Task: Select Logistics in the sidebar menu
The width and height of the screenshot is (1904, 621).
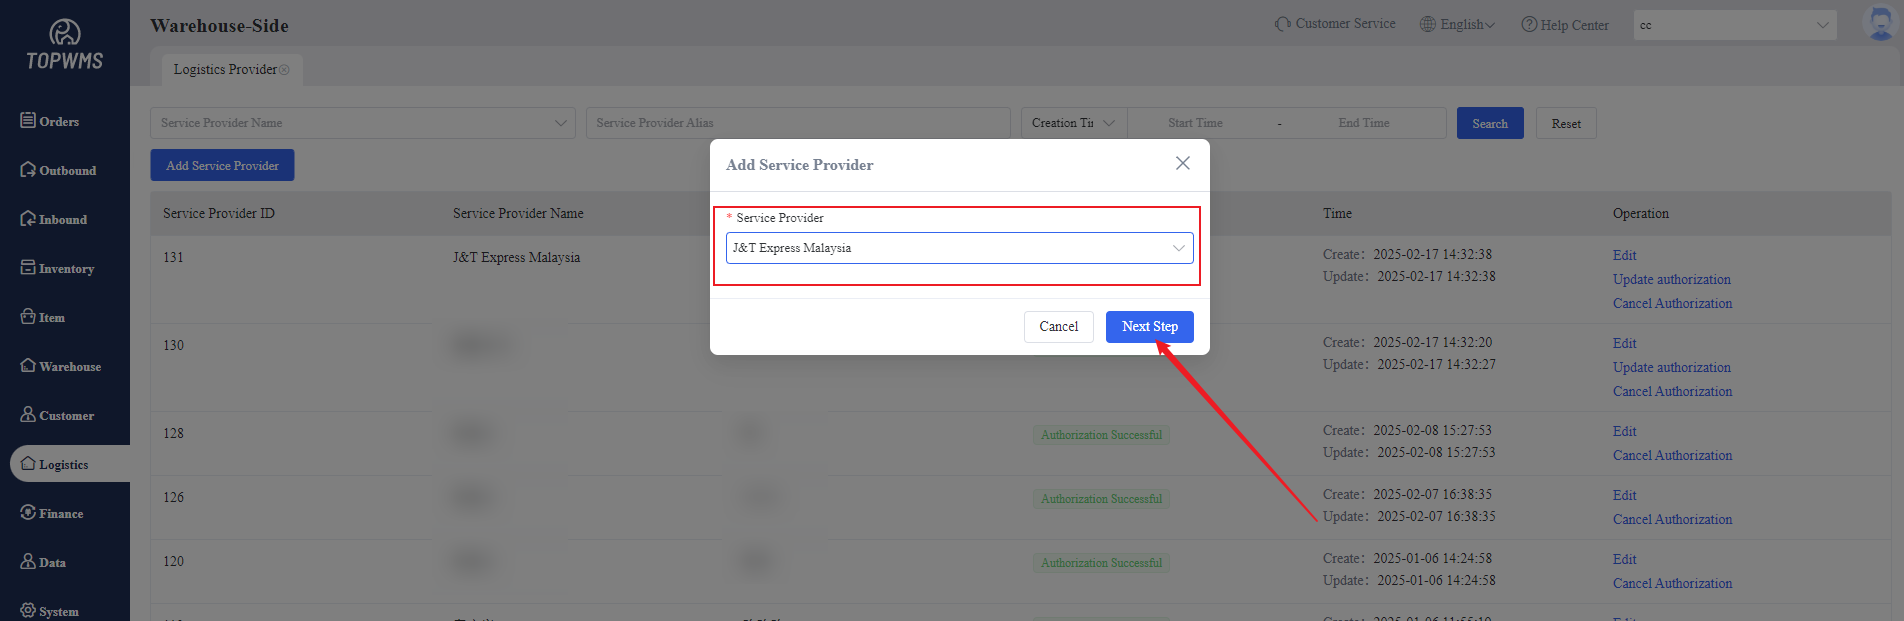Action: [x=63, y=464]
